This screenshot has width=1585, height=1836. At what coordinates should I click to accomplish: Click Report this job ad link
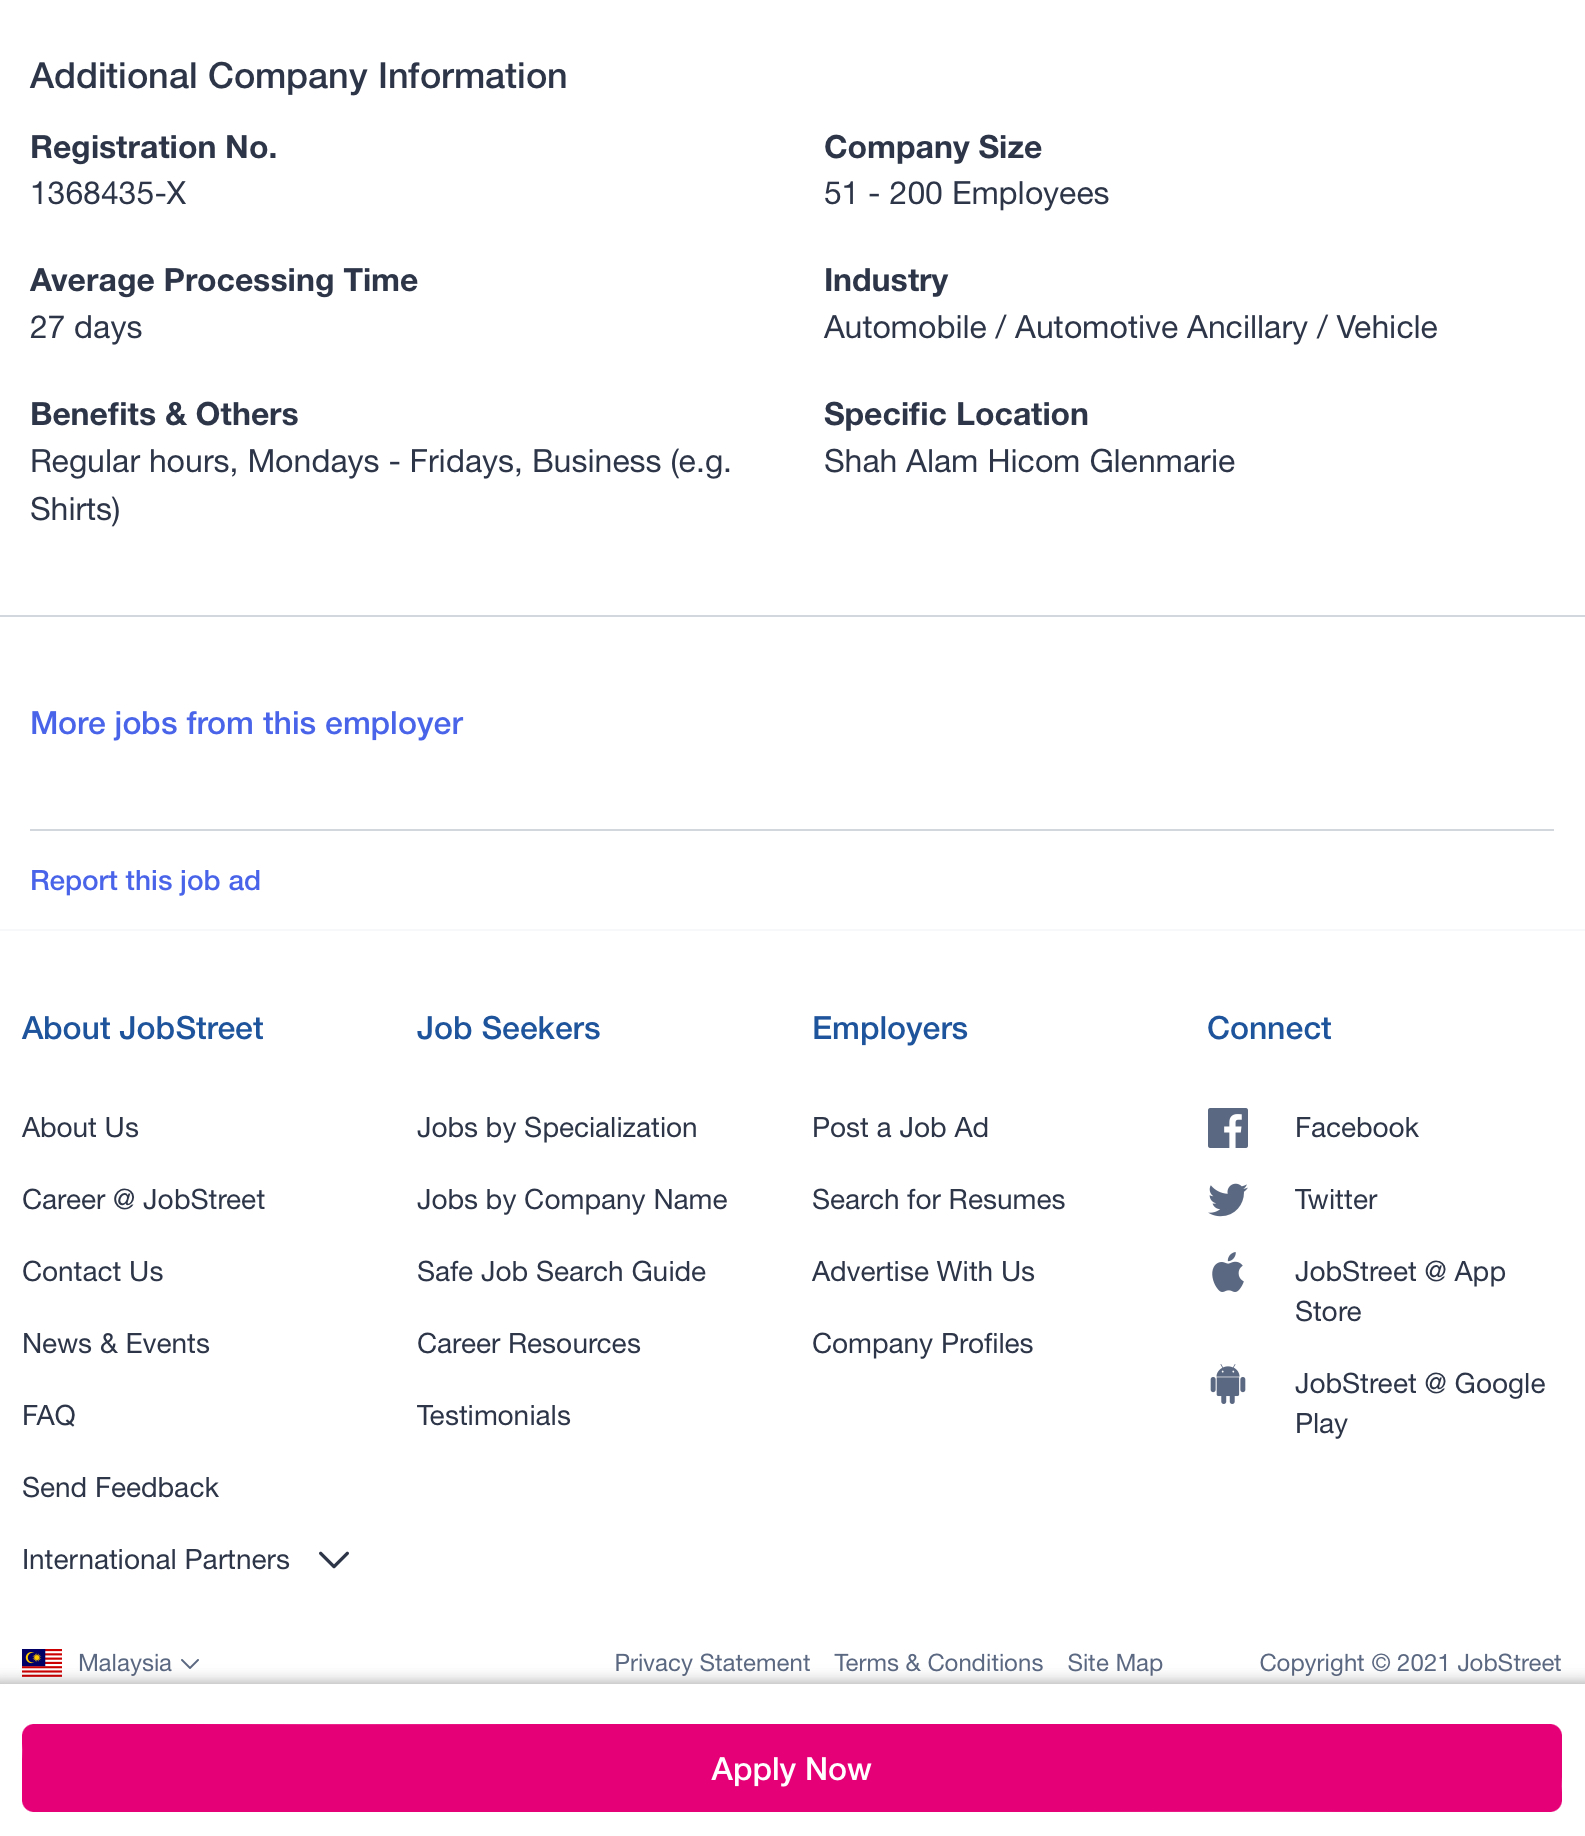click(145, 880)
